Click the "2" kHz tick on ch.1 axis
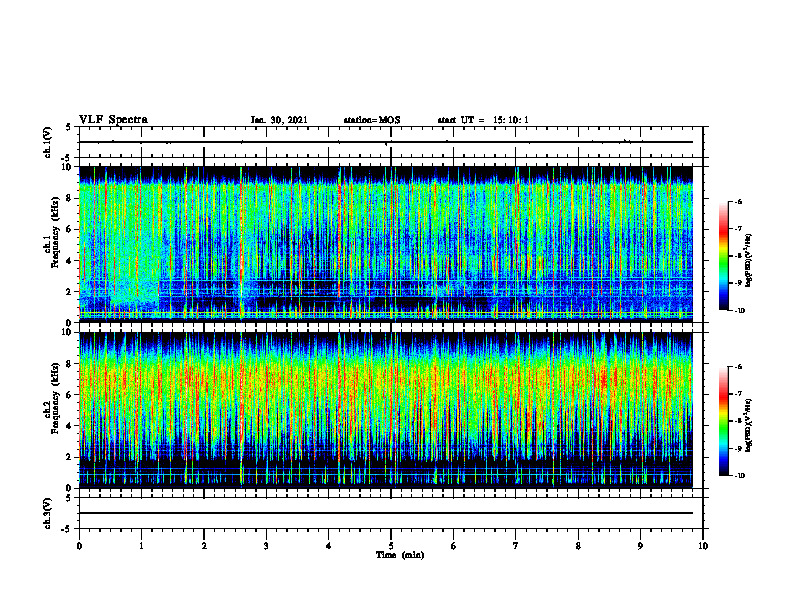This screenshot has height=612, width=792. point(71,291)
